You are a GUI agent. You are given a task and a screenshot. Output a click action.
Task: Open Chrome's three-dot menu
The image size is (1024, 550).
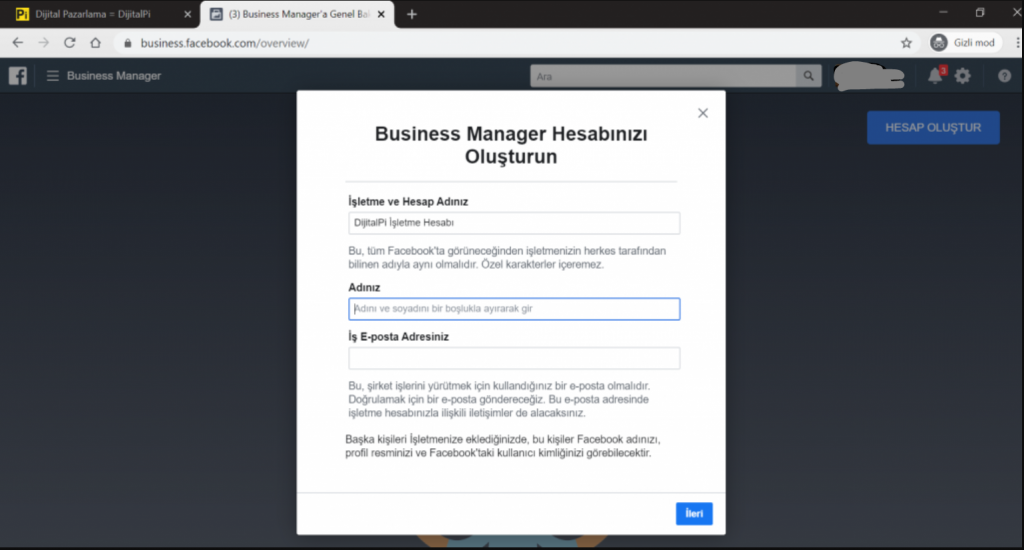(1017, 42)
